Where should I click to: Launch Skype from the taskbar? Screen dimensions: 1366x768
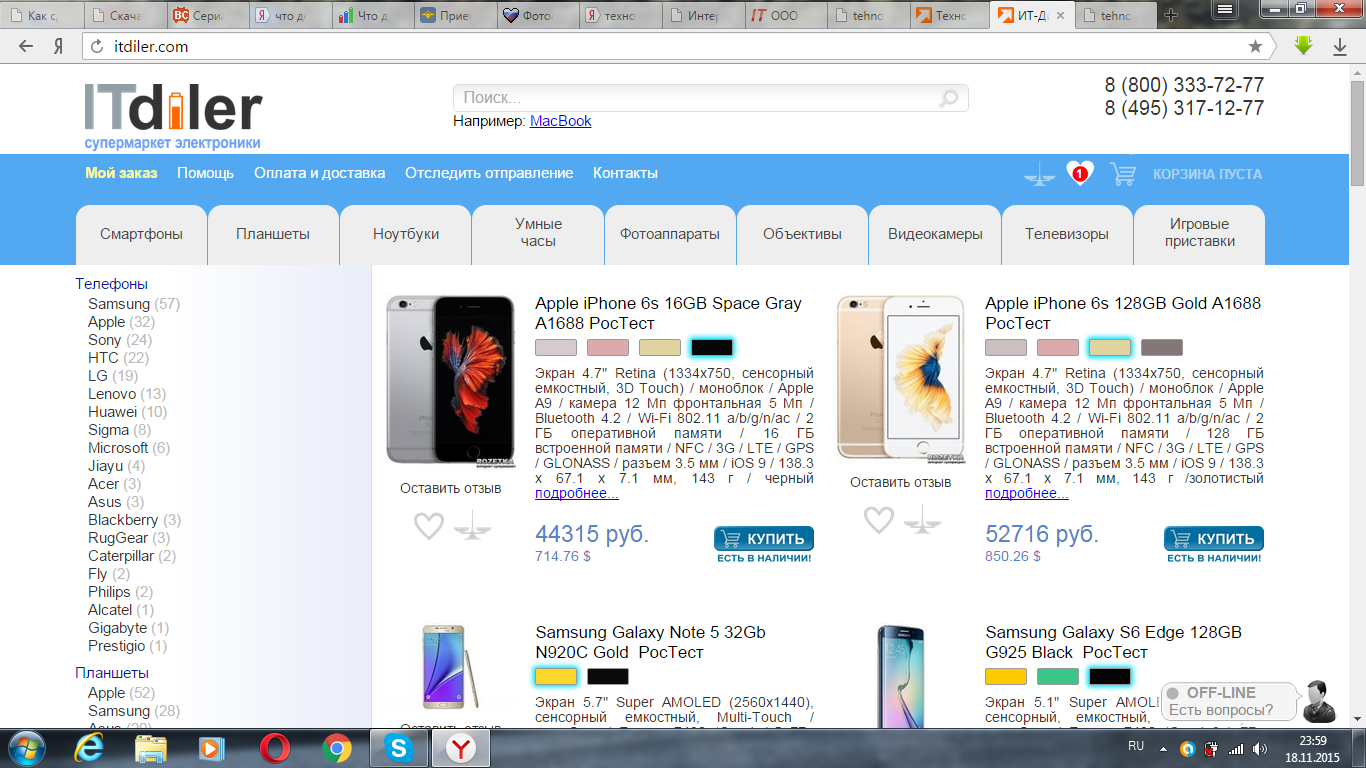398,748
